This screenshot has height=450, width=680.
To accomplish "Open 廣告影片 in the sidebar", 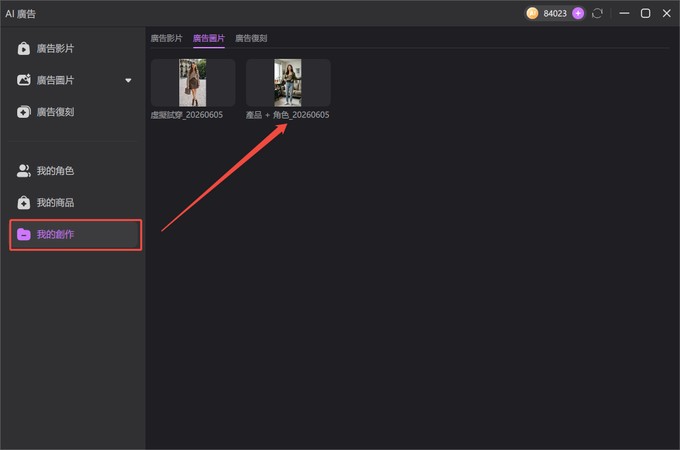I will (75, 49).
